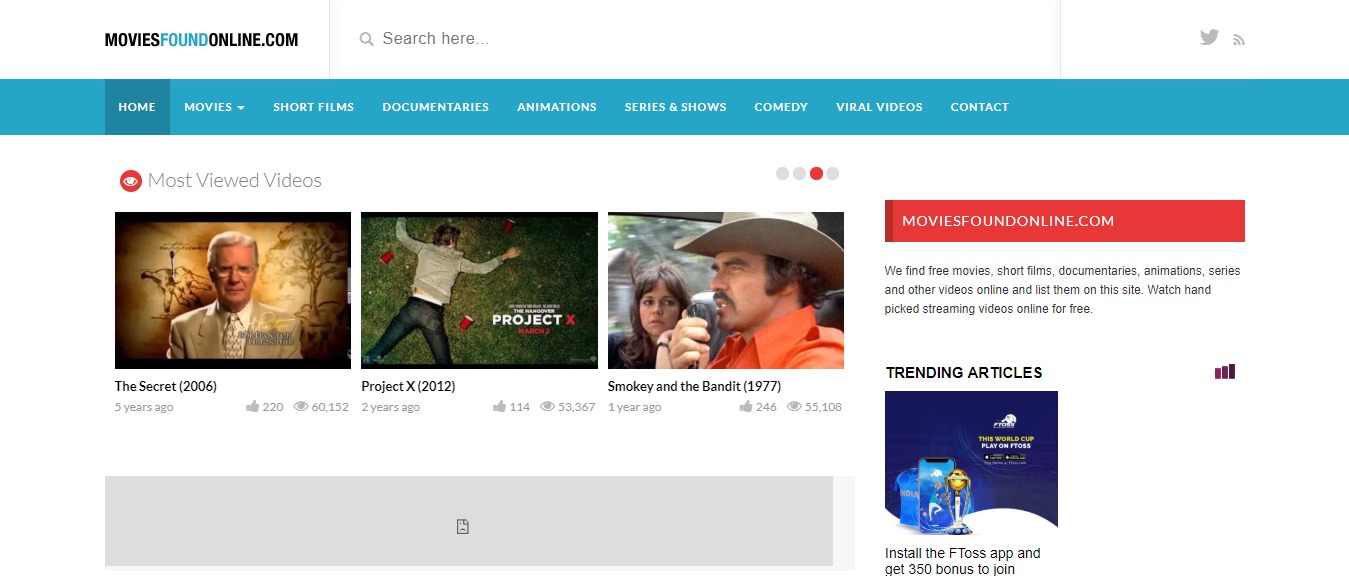Open Series & Shows section
This screenshot has height=576, width=1349.
tap(676, 107)
